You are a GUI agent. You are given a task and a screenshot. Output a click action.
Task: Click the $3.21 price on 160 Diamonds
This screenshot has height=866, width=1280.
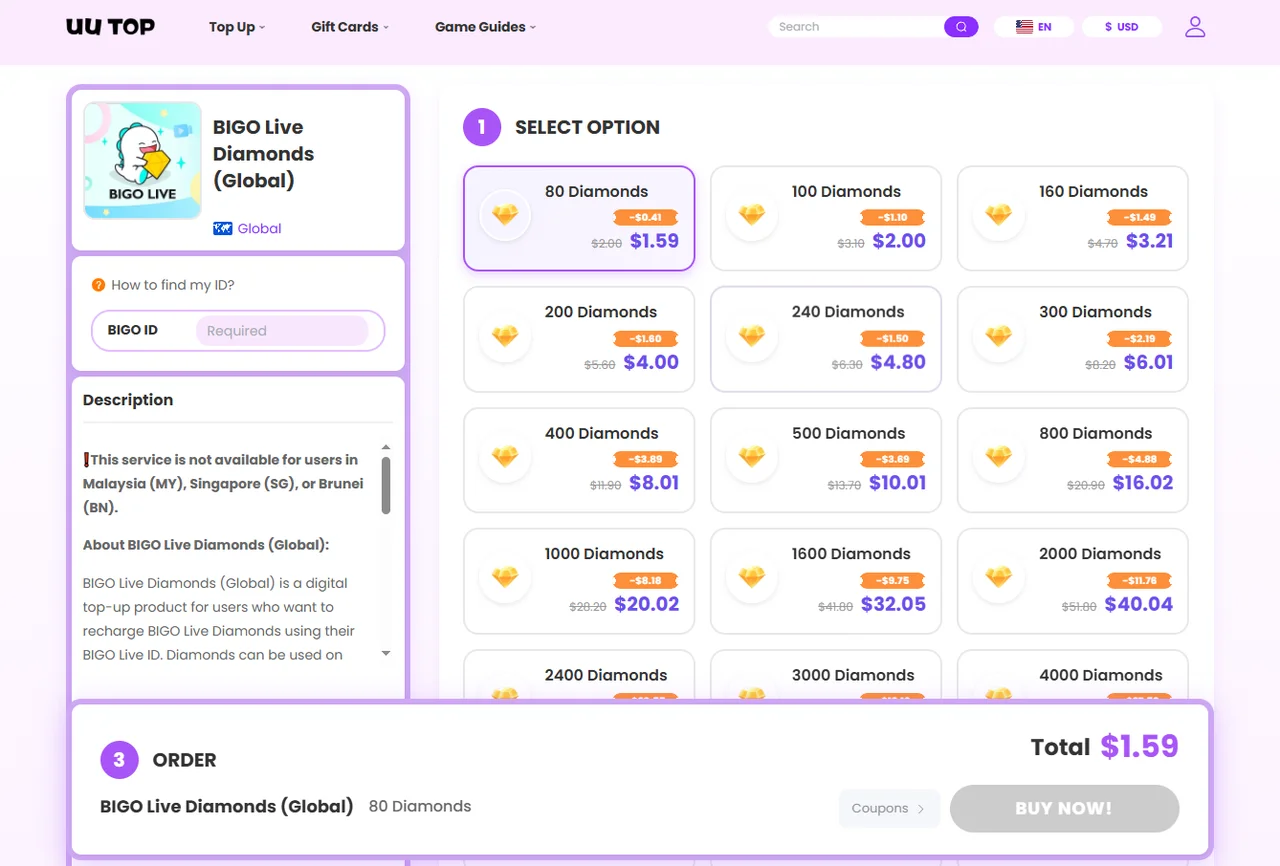(1149, 241)
